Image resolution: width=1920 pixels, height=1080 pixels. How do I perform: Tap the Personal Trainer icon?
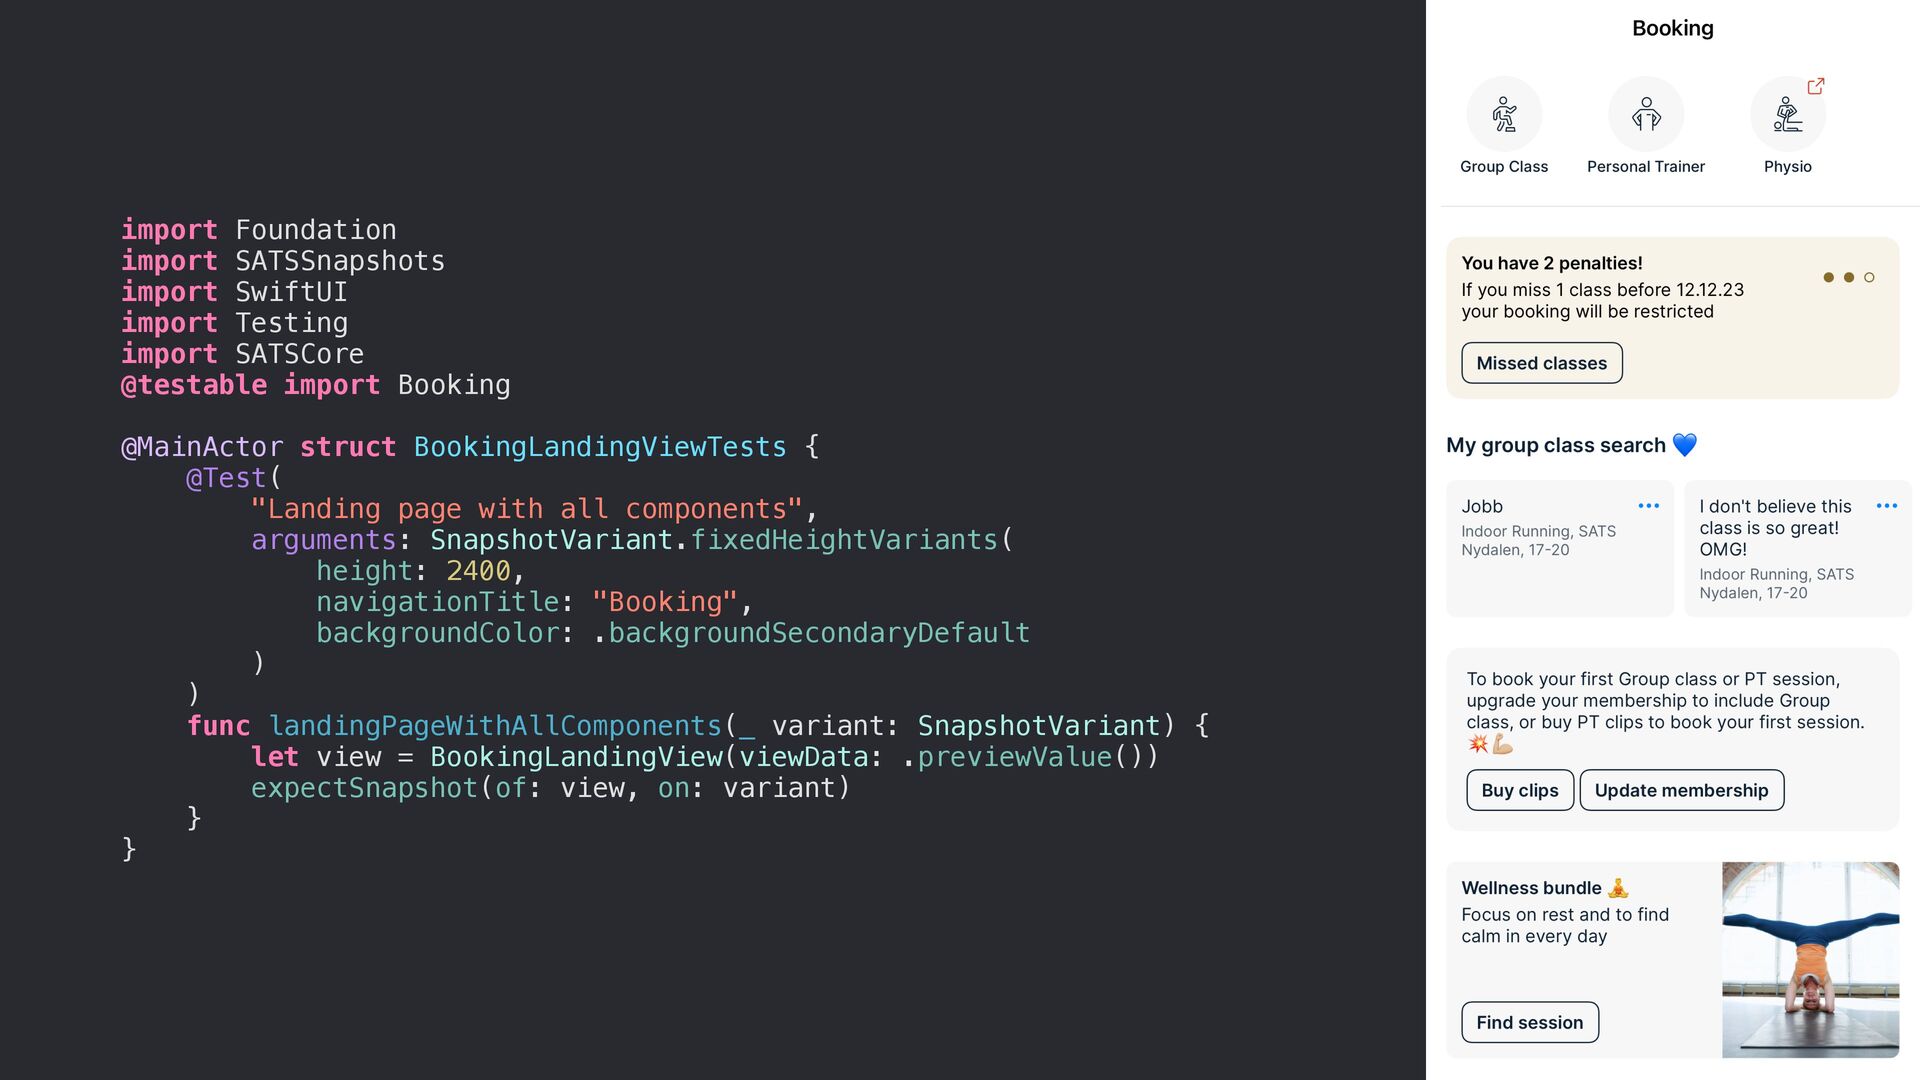point(1646,114)
